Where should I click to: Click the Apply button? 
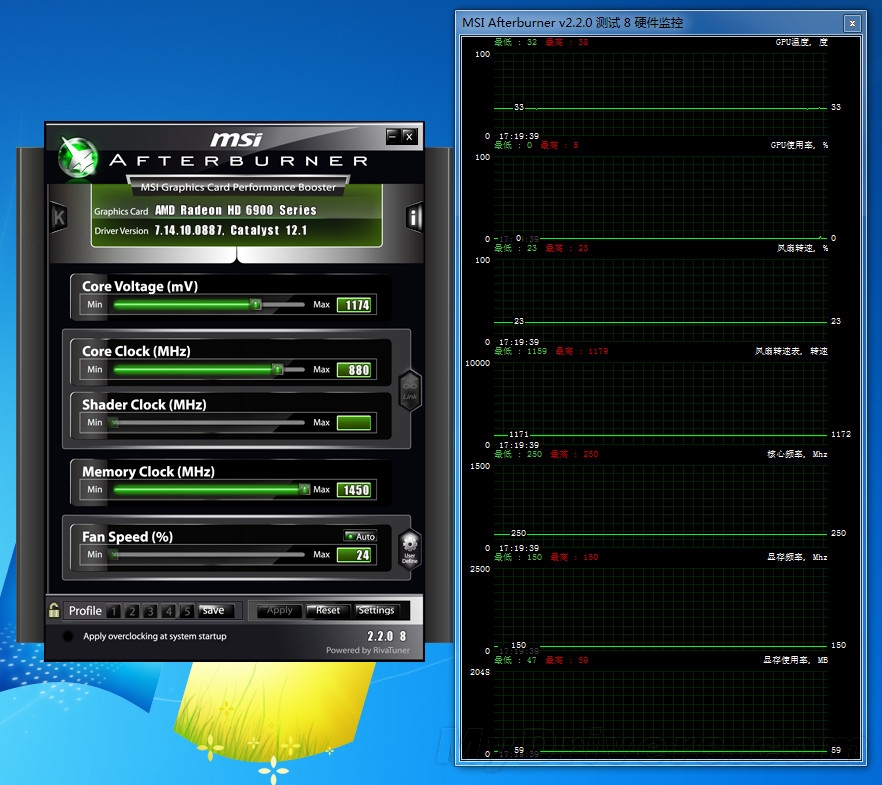click(280, 611)
